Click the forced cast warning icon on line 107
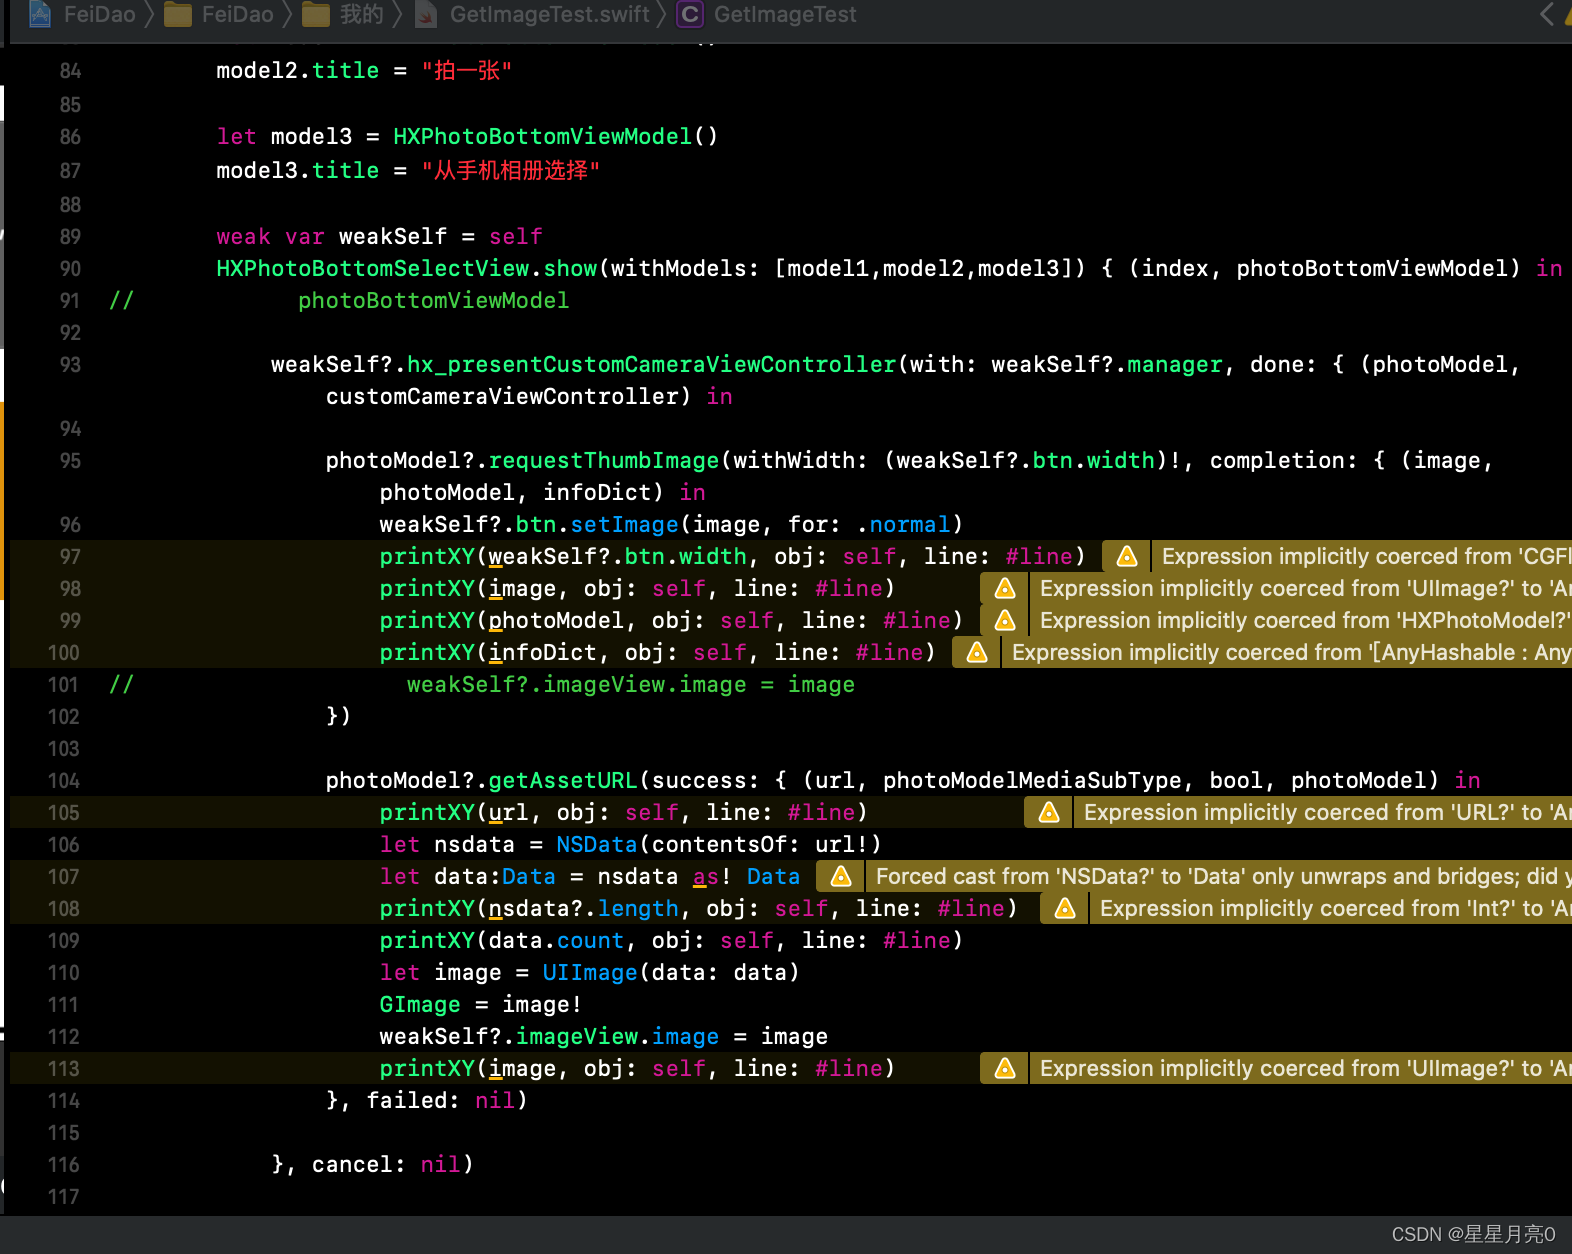Screen dimensions: 1572x1254 coord(841,876)
